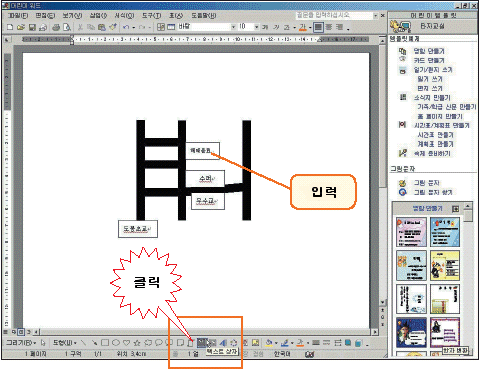Toggle bold text formatting
The height and width of the screenshot is (369, 480).
[265, 27]
